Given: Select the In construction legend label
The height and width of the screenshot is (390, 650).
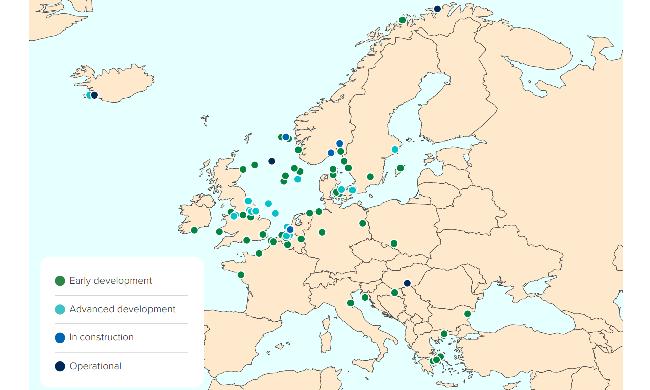Looking at the screenshot, I should pos(101,337).
